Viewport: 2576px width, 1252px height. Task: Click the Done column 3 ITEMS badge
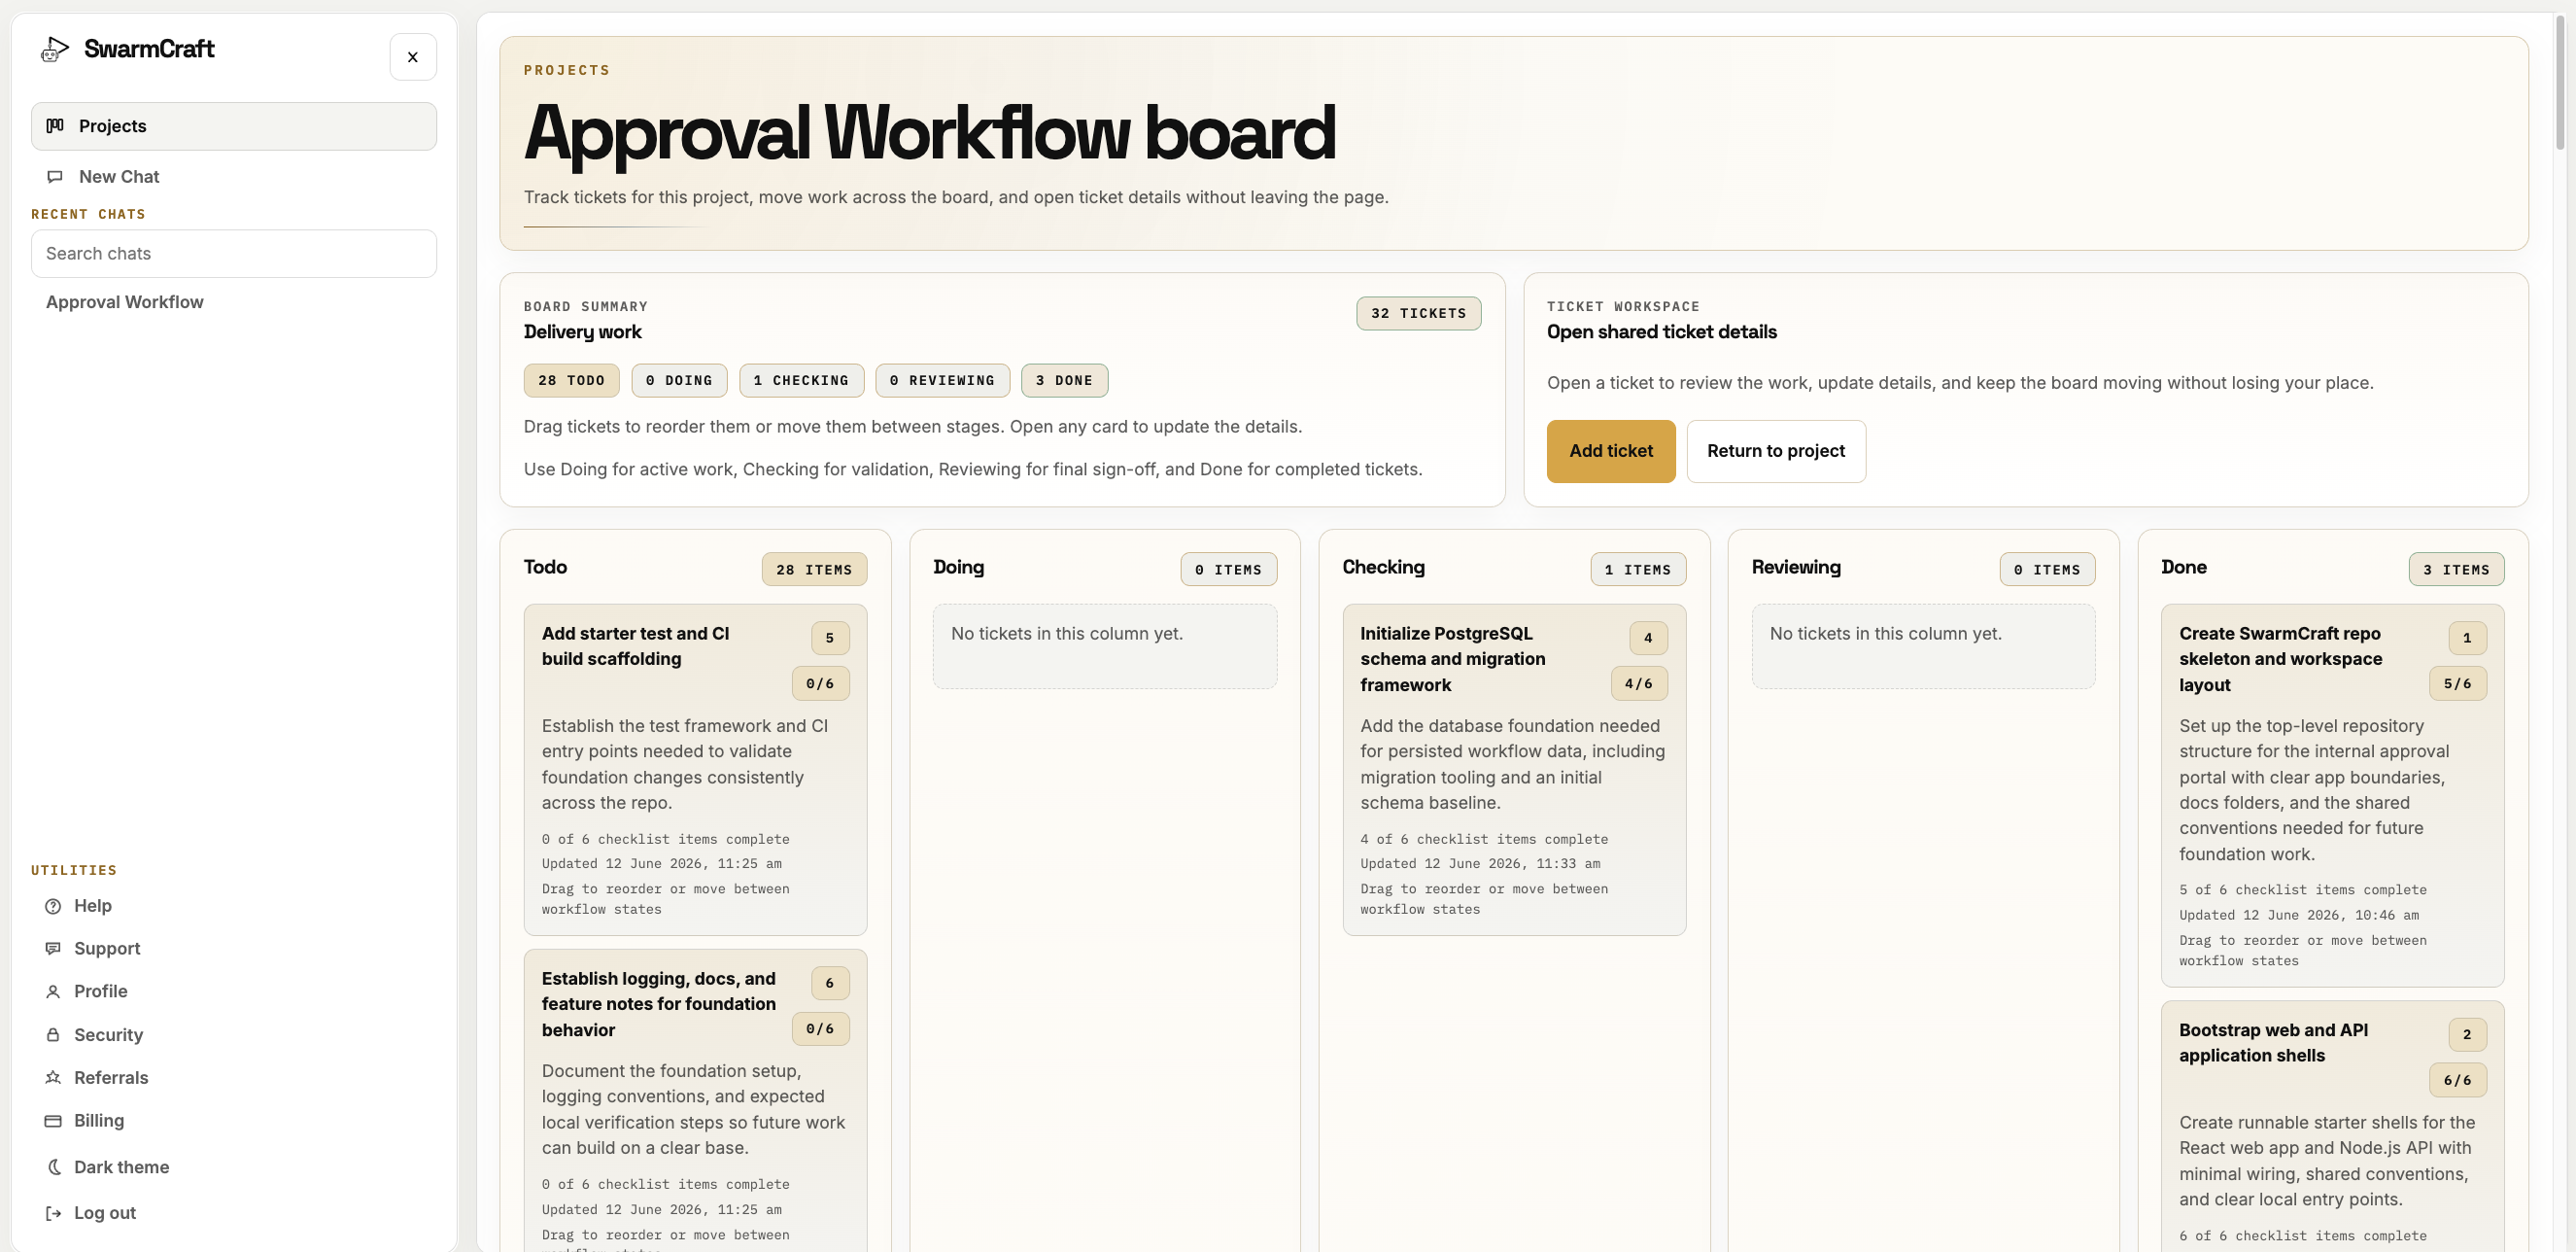[x=2456, y=569]
